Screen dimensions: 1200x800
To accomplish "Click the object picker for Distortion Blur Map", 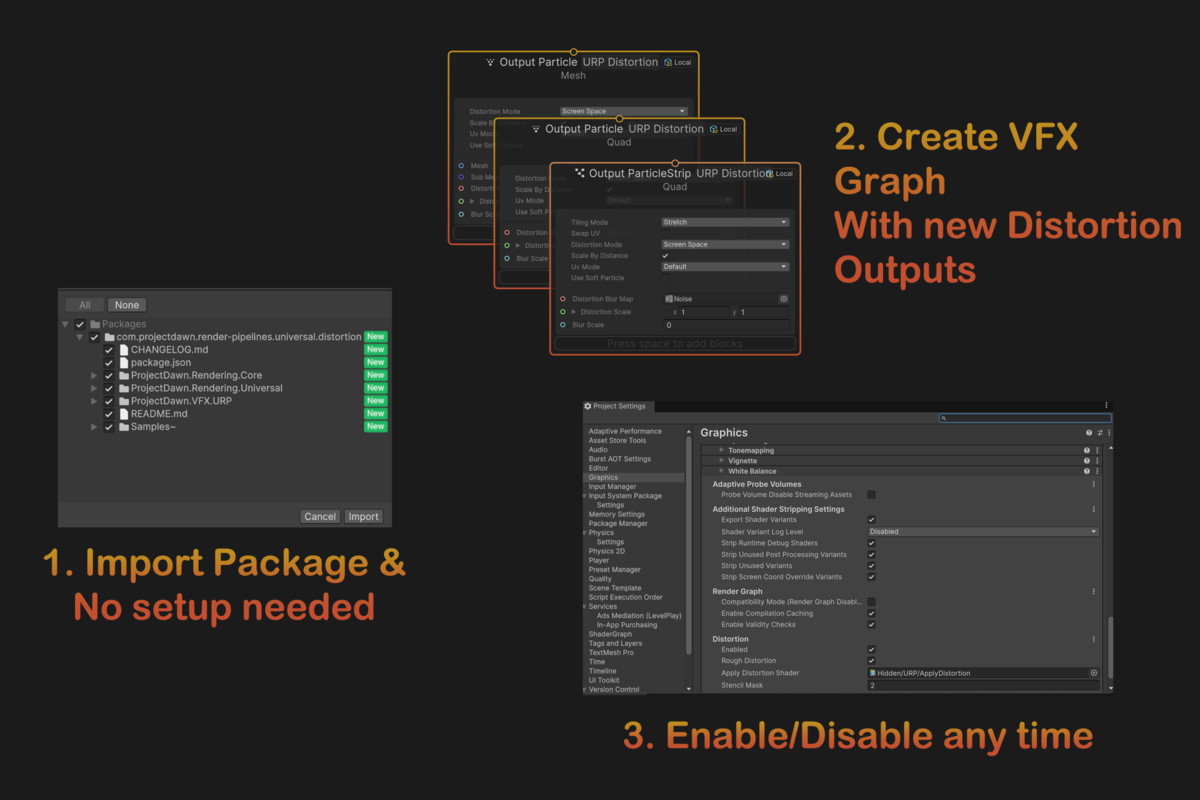I will 783,299.
